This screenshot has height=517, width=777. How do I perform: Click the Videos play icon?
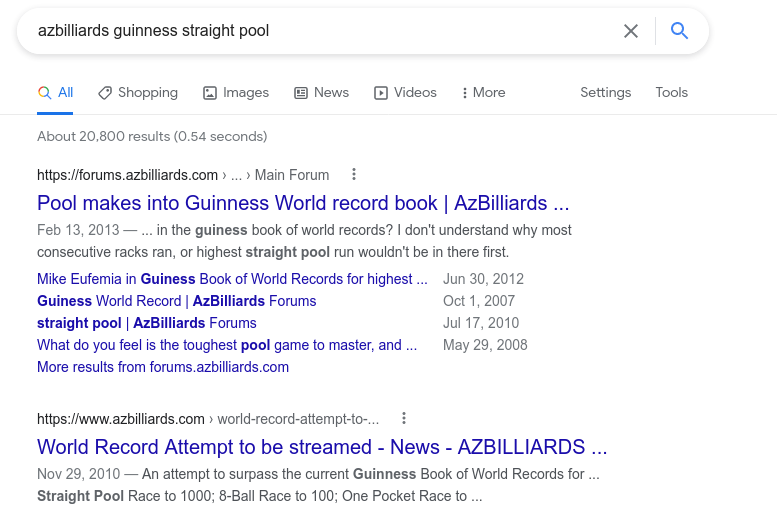tap(381, 93)
